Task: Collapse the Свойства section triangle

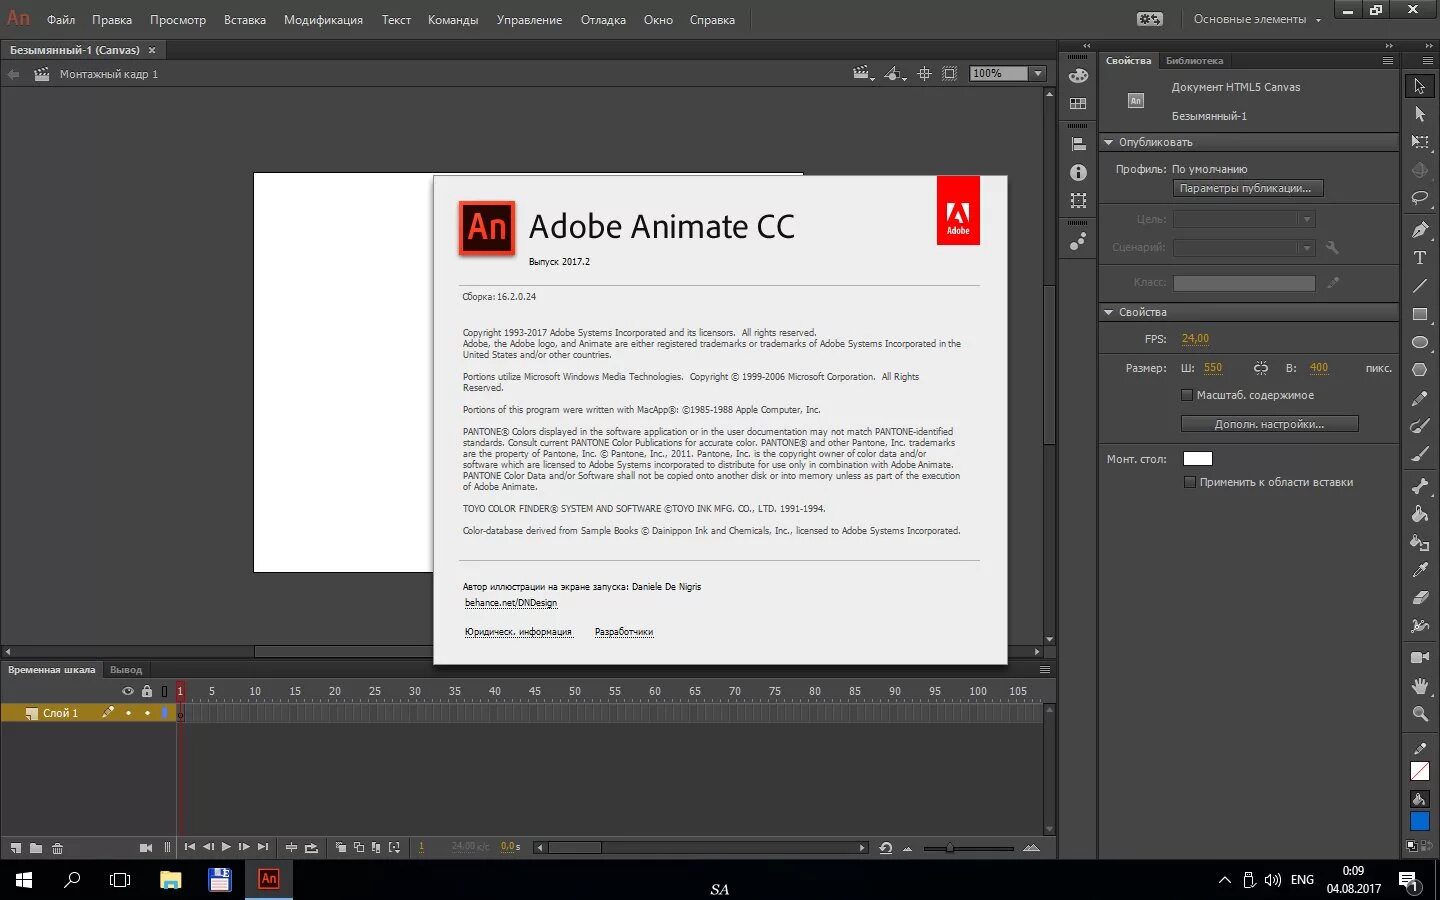Action: pyautogui.click(x=1108, y=312)
